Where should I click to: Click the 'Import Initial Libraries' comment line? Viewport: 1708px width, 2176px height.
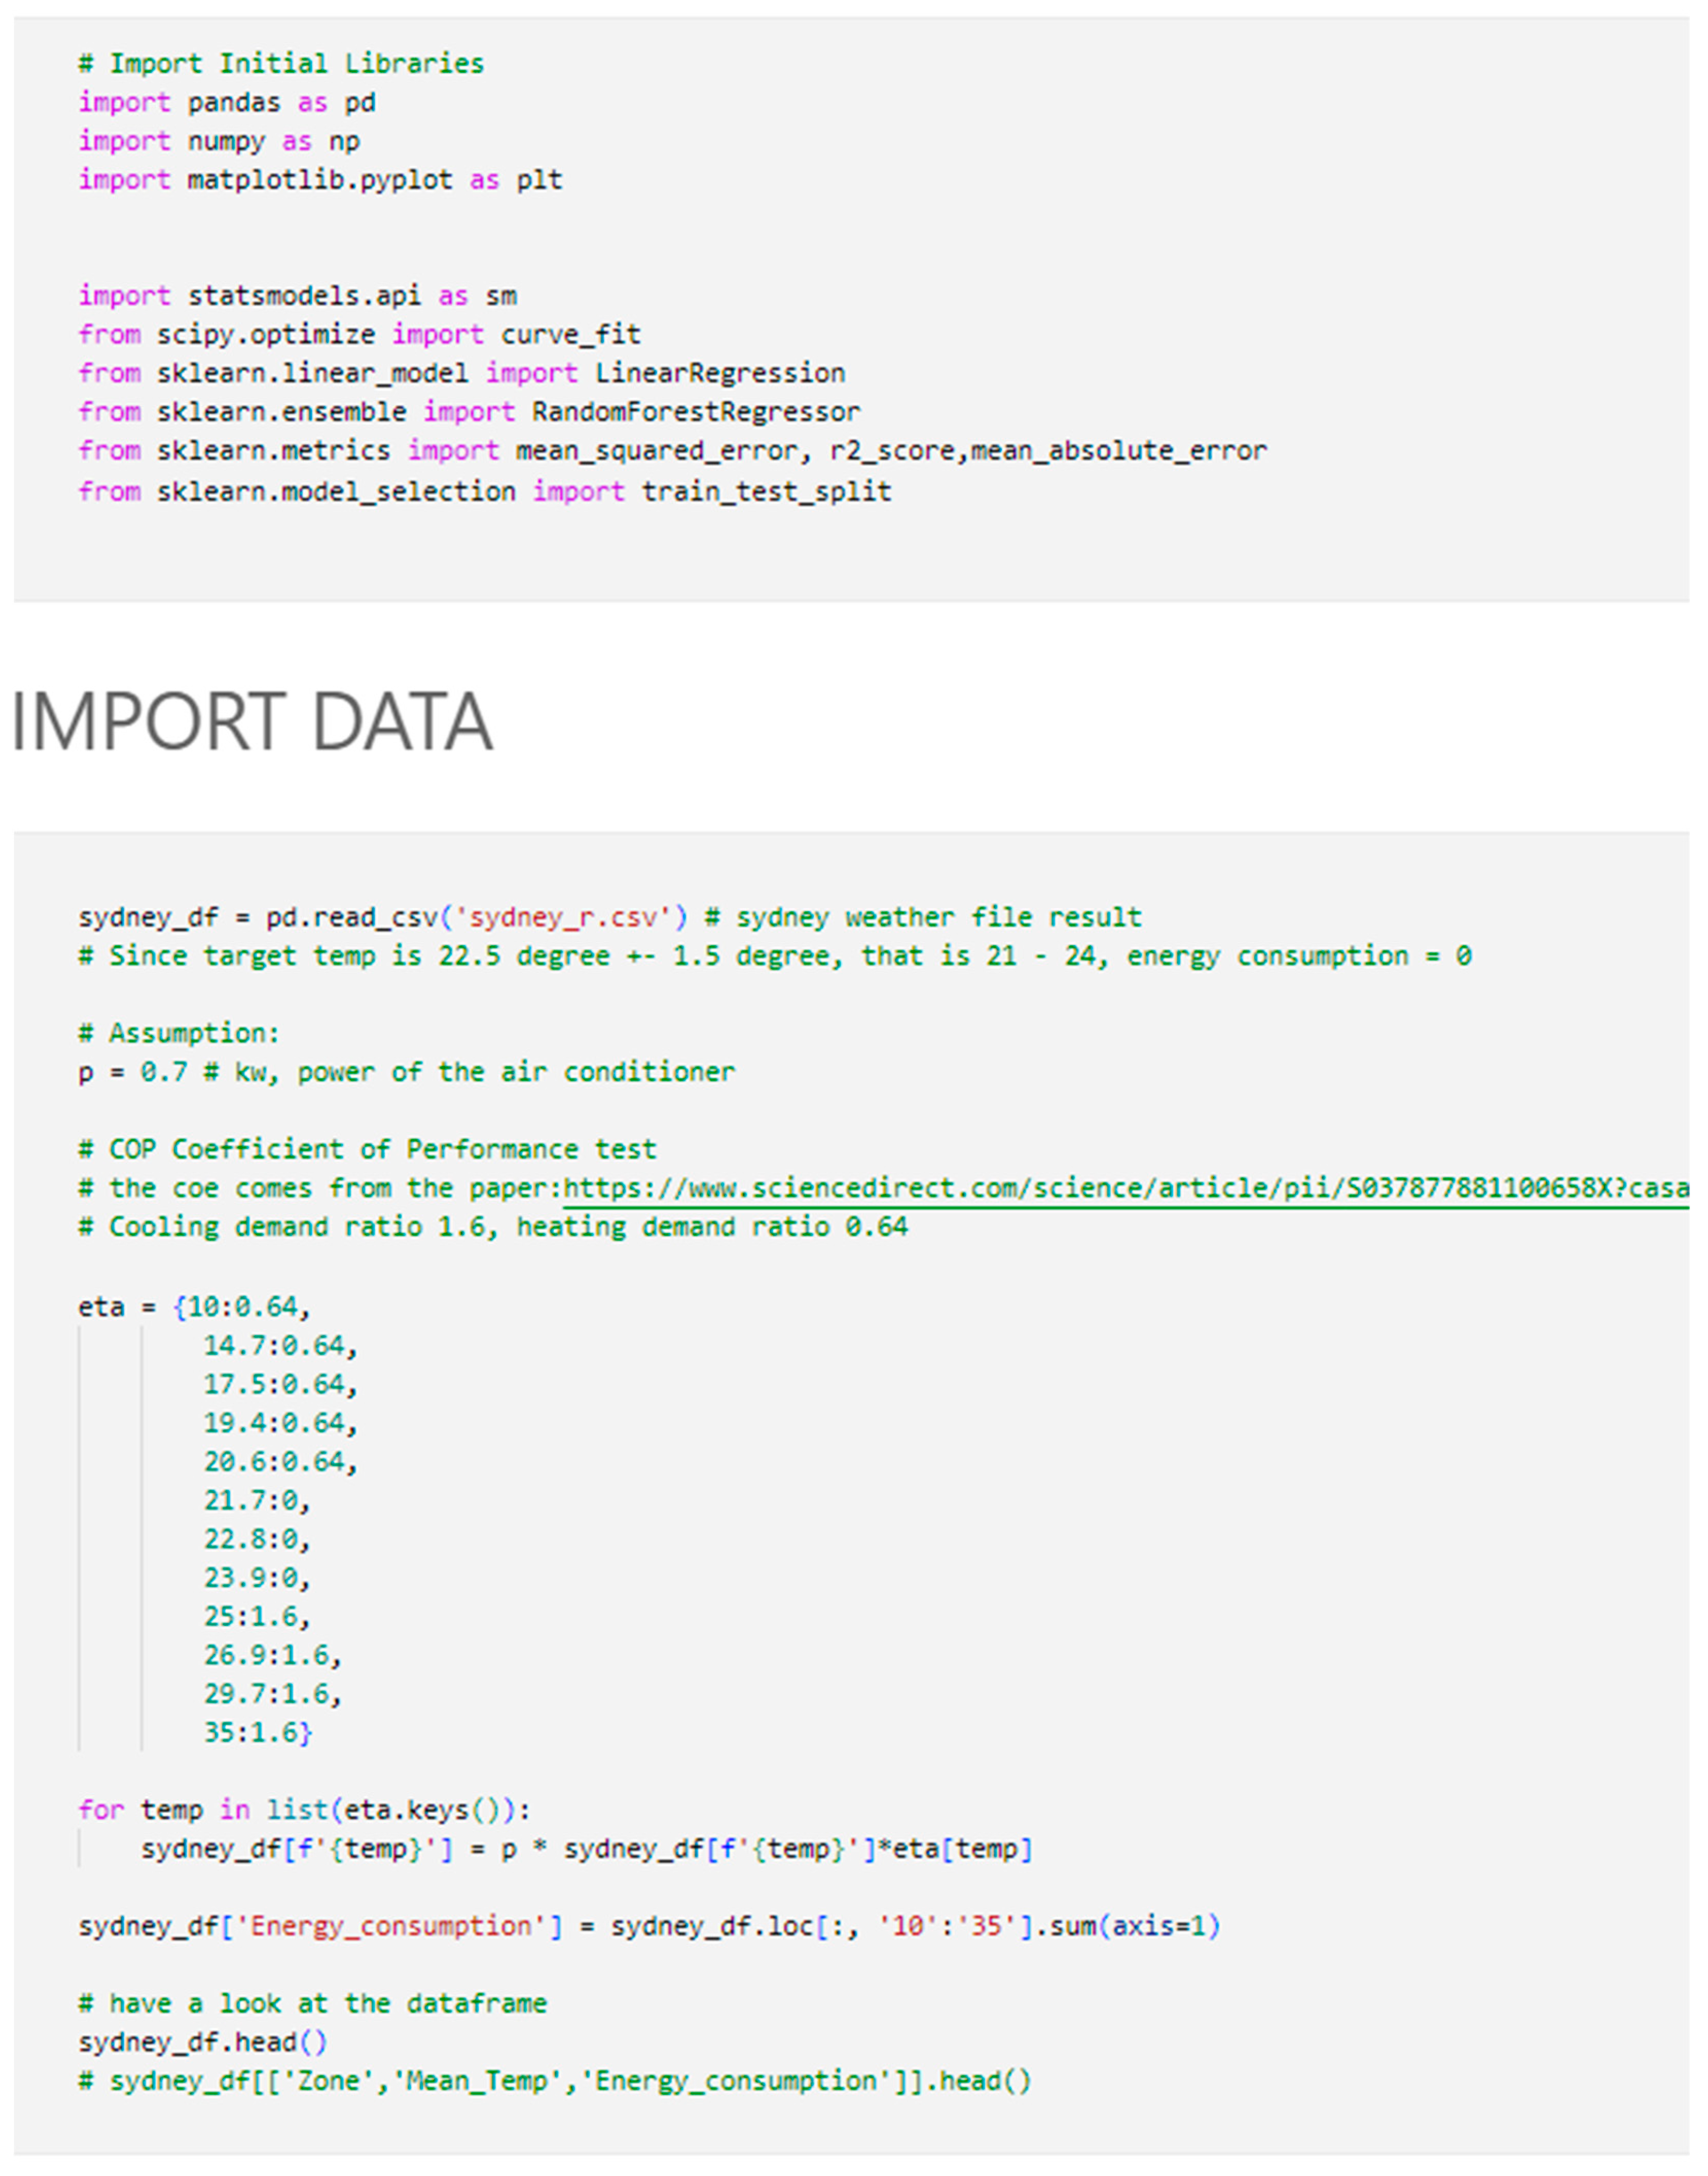coord(281,64)
